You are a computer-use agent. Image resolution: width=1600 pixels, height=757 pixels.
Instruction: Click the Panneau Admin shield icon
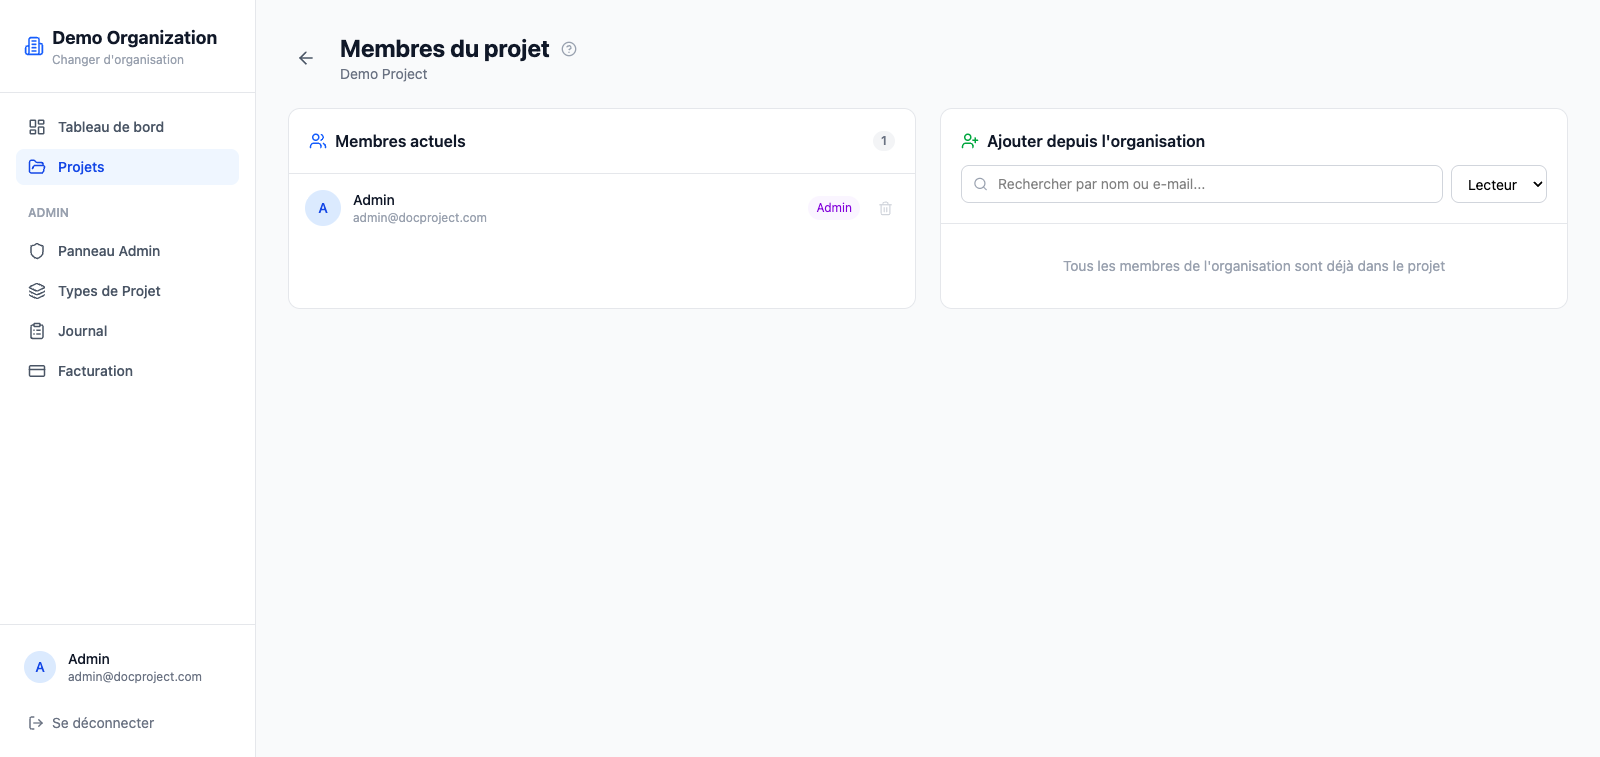pyautogui.click(x=37, y=251)
